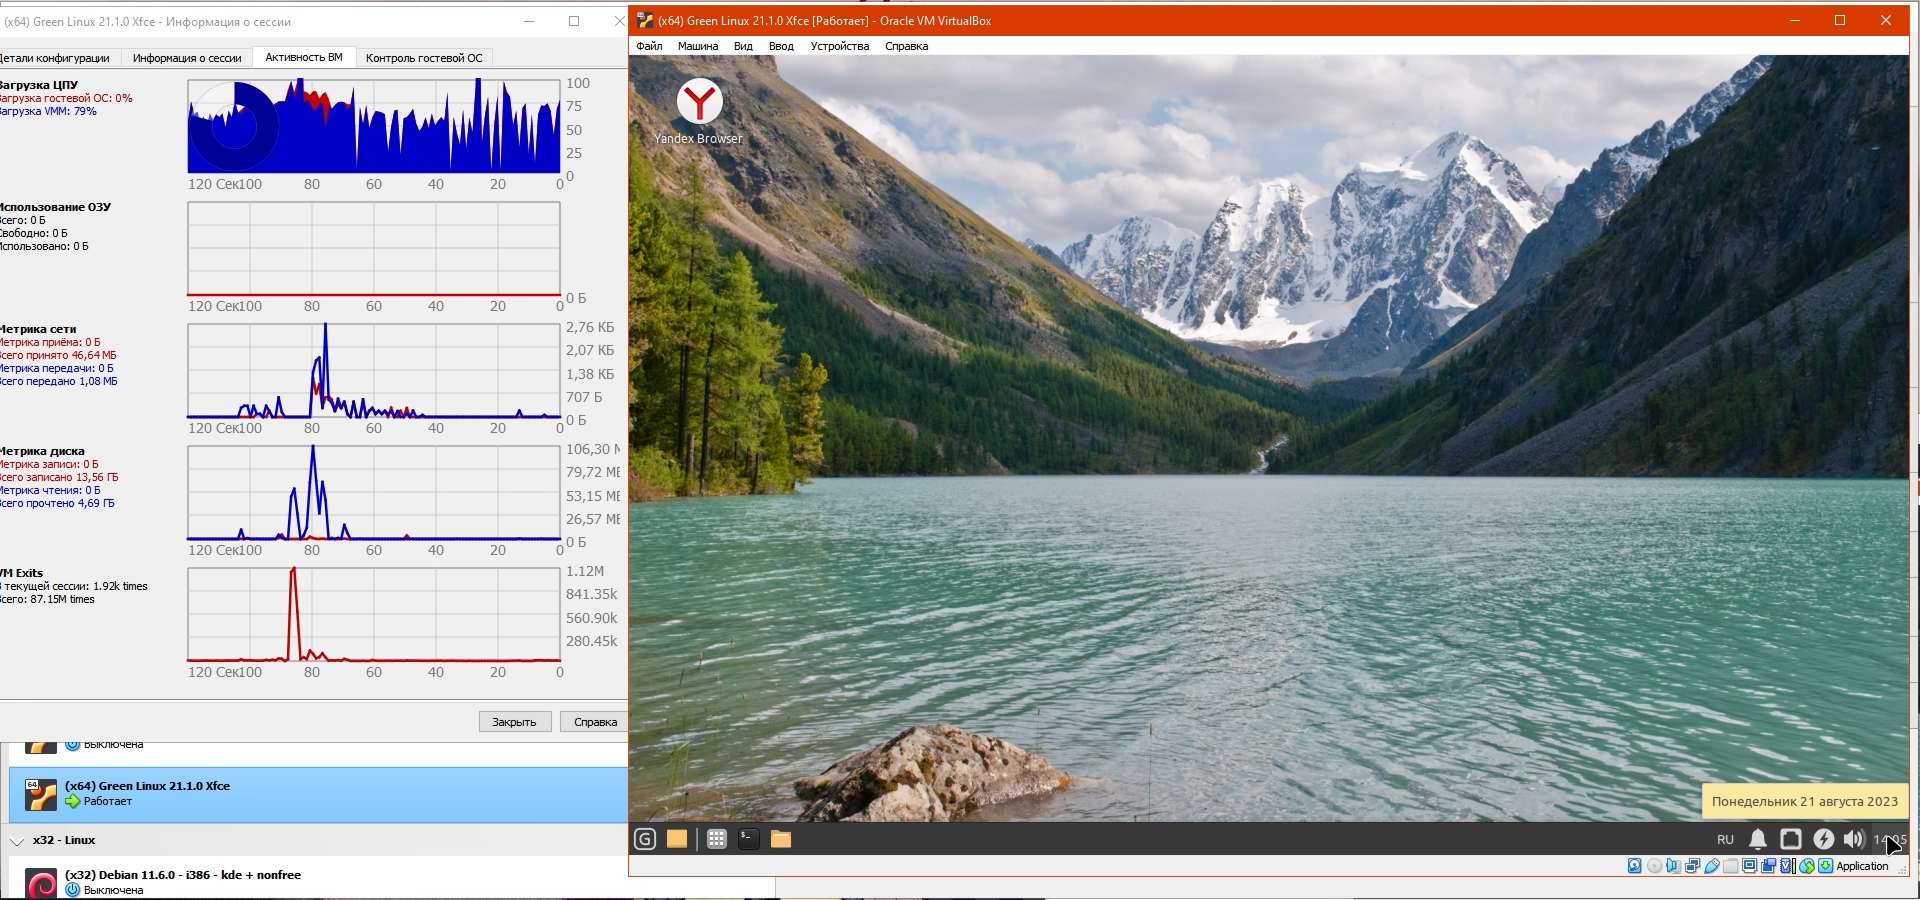Click the 'Работает' status under Green Linux
This screenshot has width=1920, height=900.
point(108,801)
